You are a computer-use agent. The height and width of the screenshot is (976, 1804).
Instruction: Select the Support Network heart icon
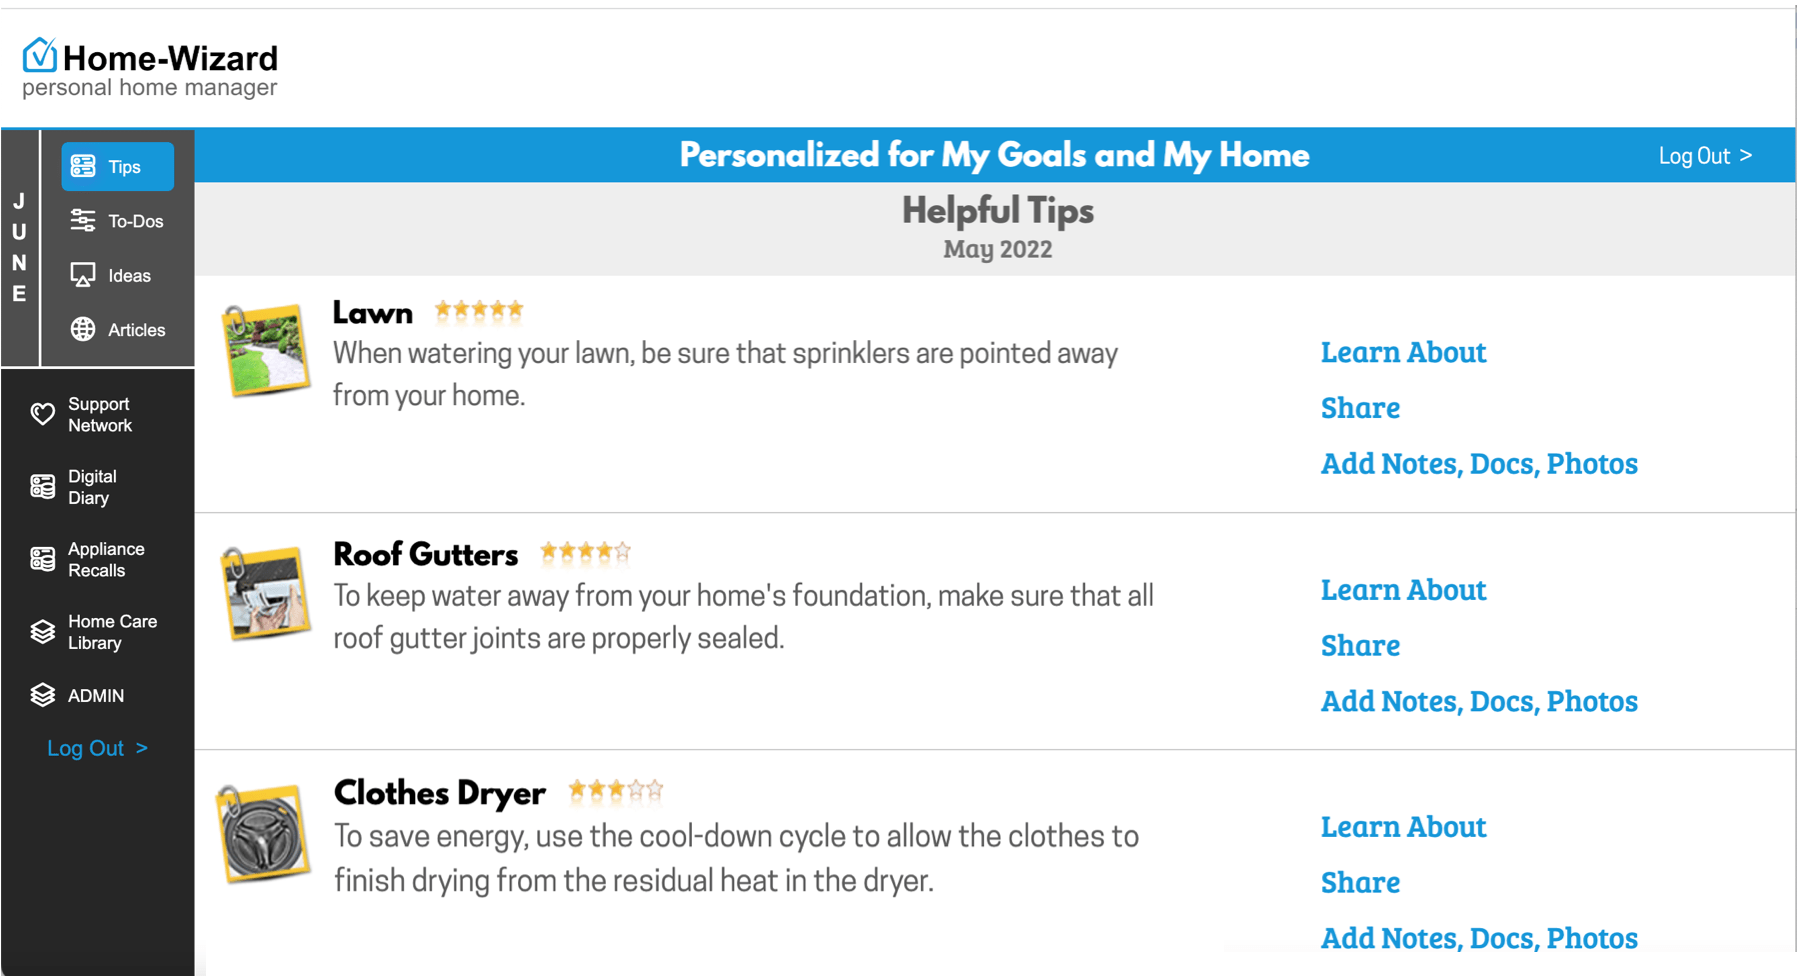coord(42,414)
